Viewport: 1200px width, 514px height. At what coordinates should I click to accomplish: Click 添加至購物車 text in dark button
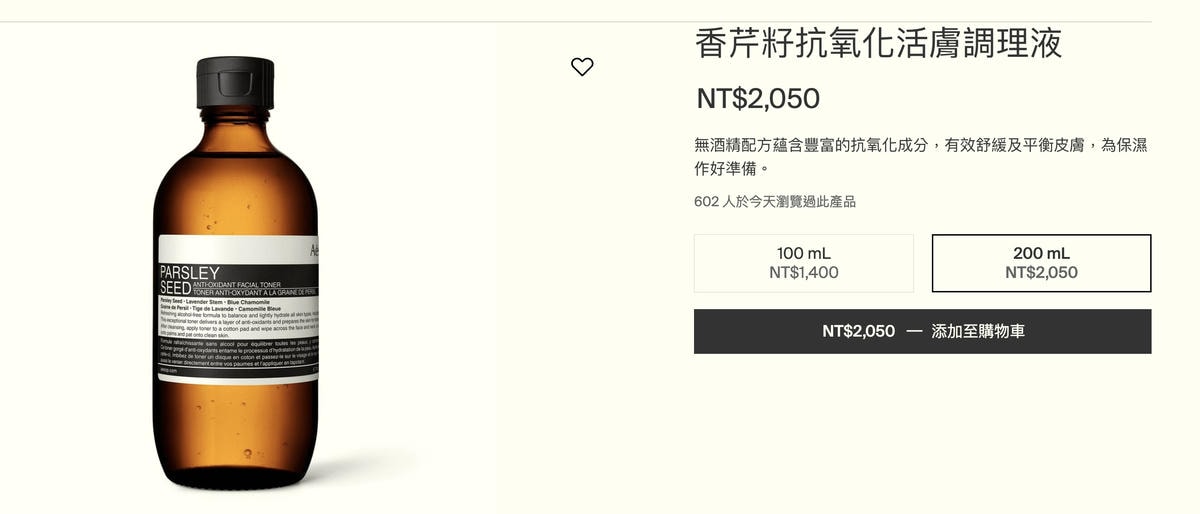[978, 331]
